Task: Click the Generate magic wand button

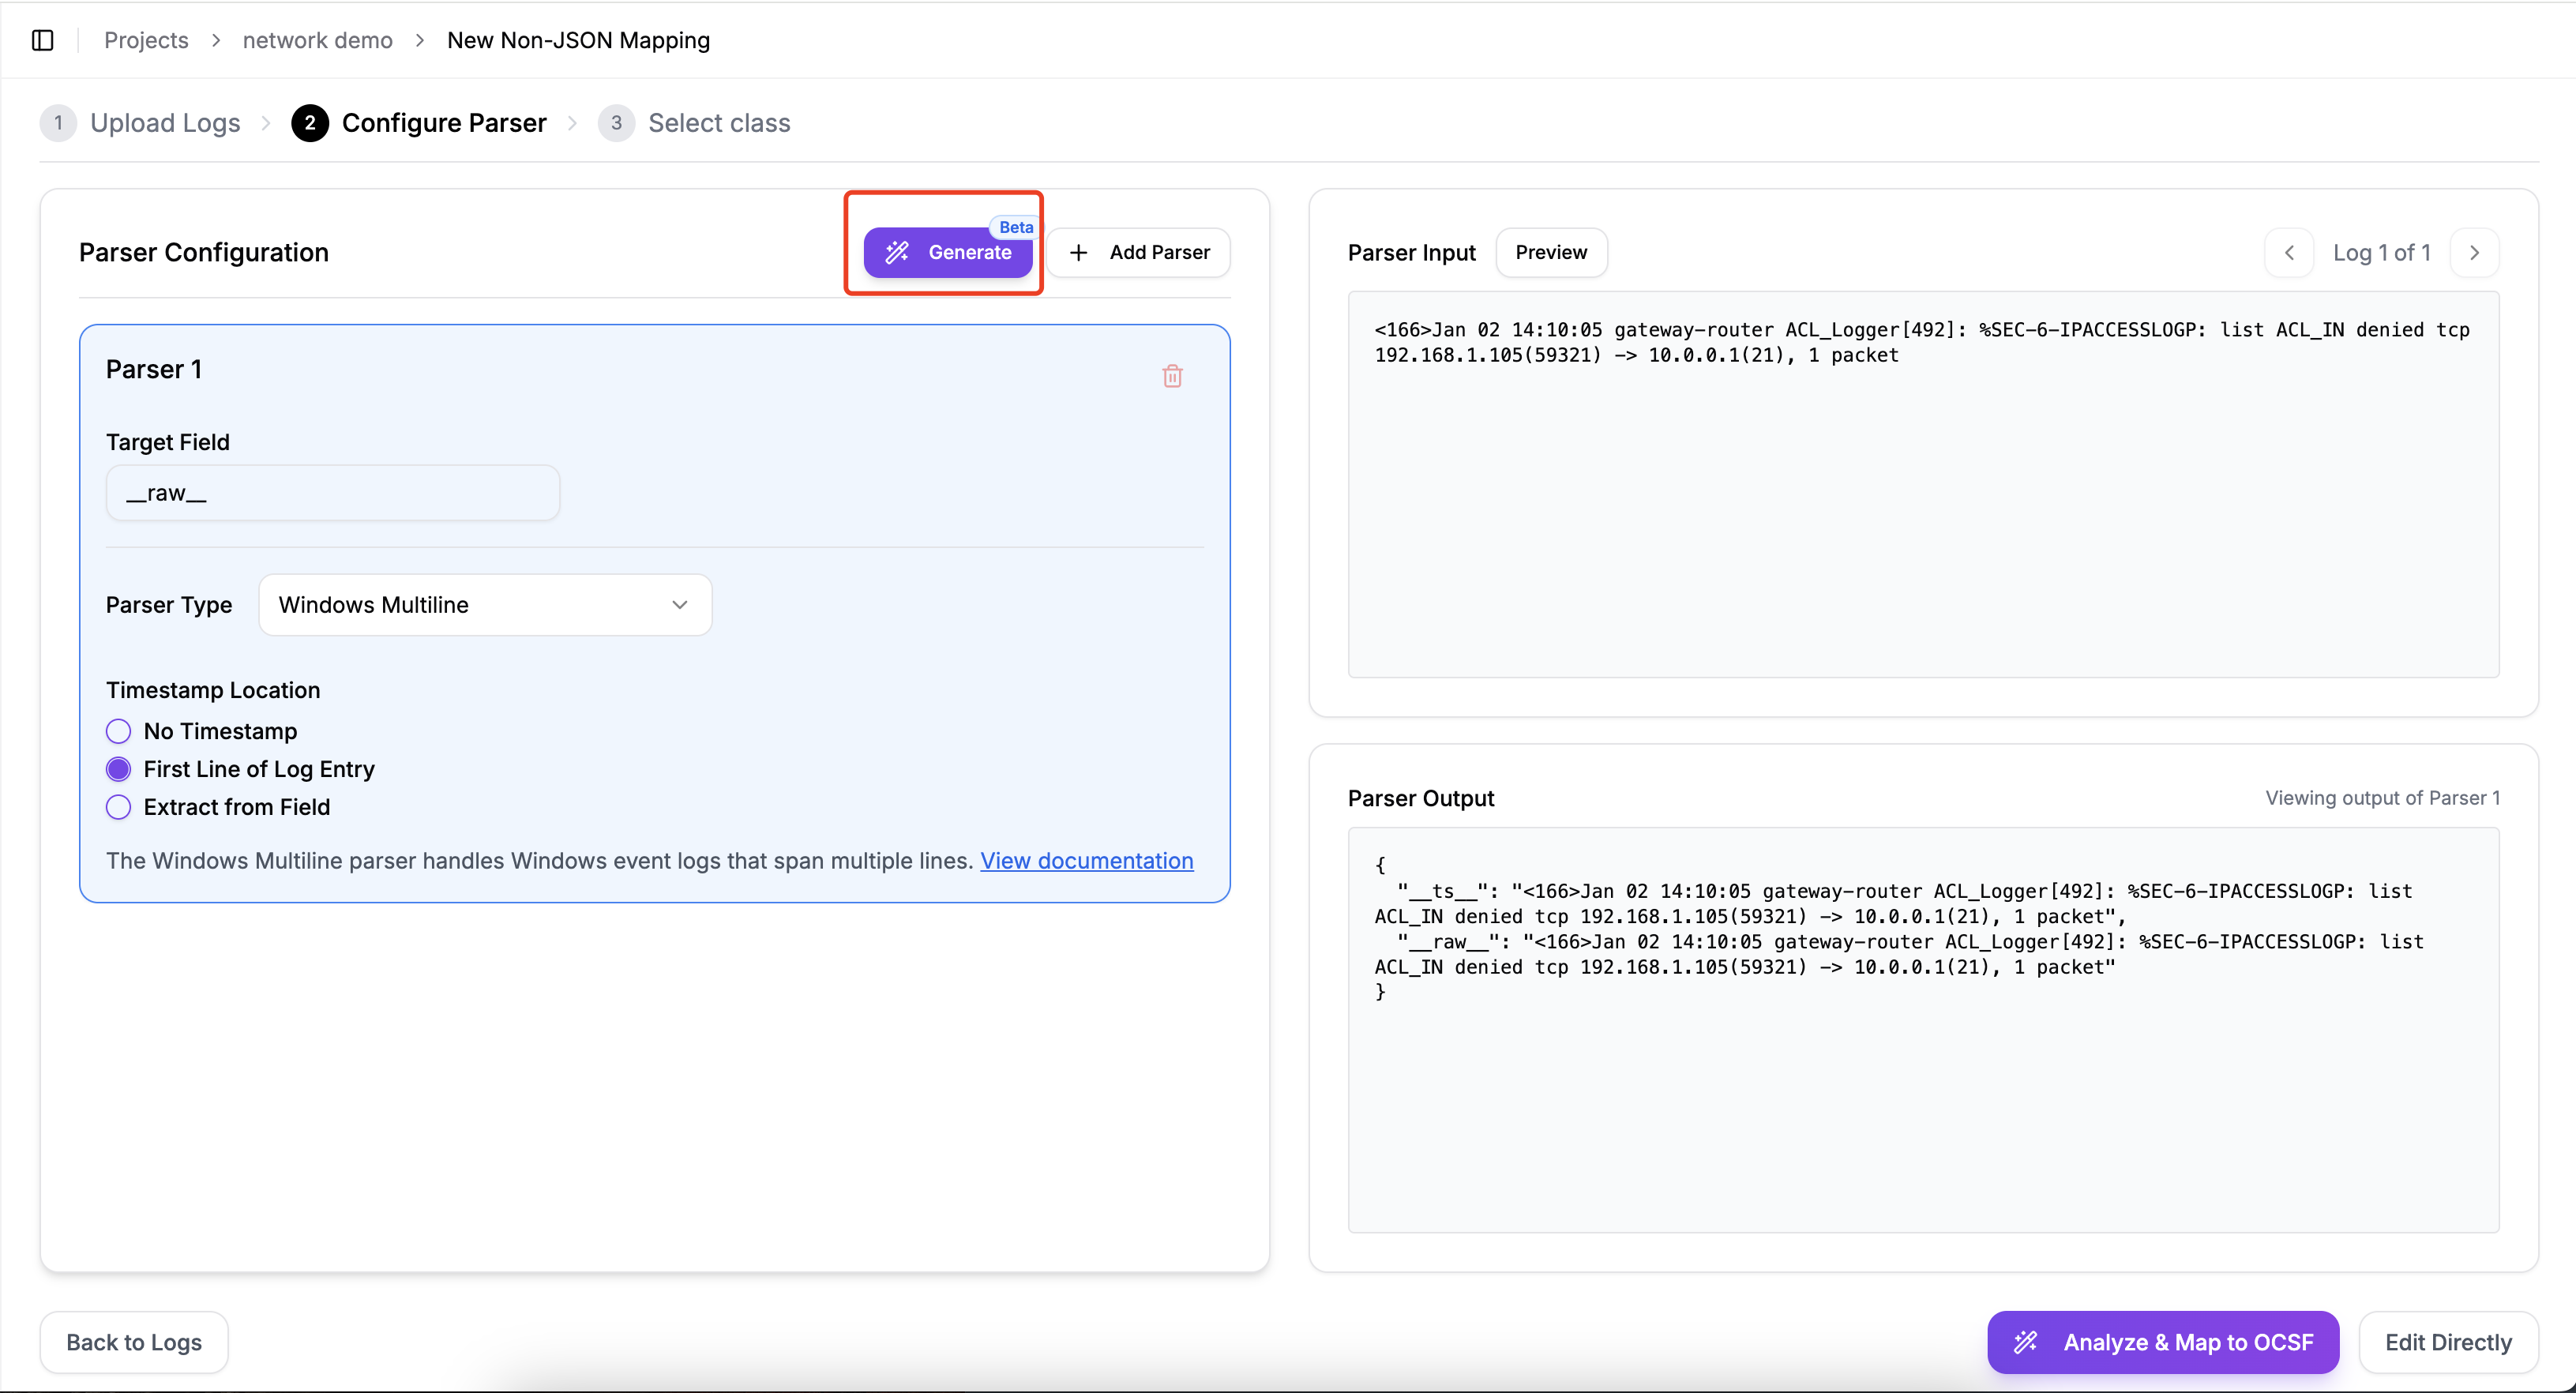Action: (947, 253)
